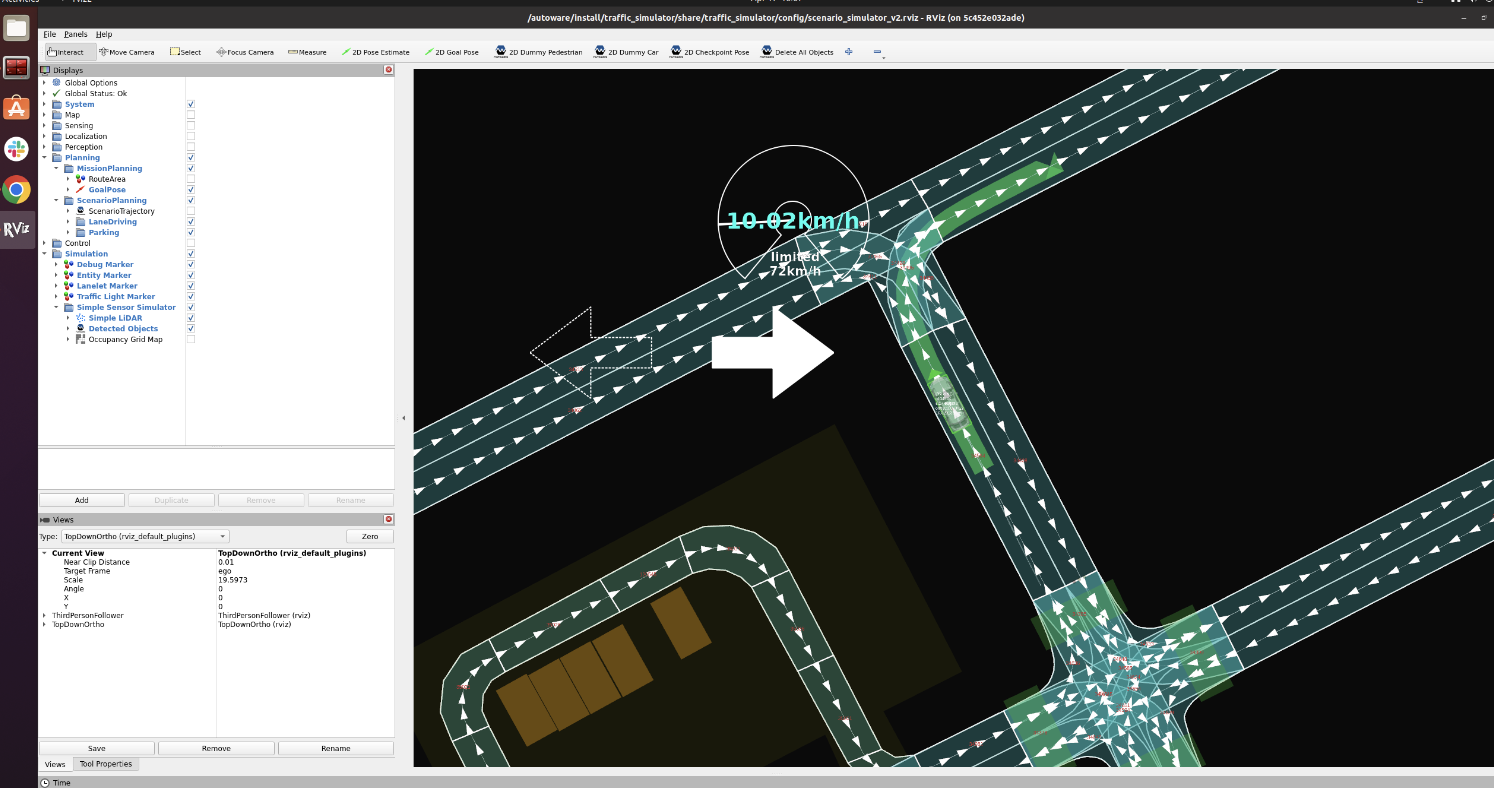The height and width of the screenshot is (788, 1494).
Task: Activate 2D Dummy Car tool
Action: point(626,52)
